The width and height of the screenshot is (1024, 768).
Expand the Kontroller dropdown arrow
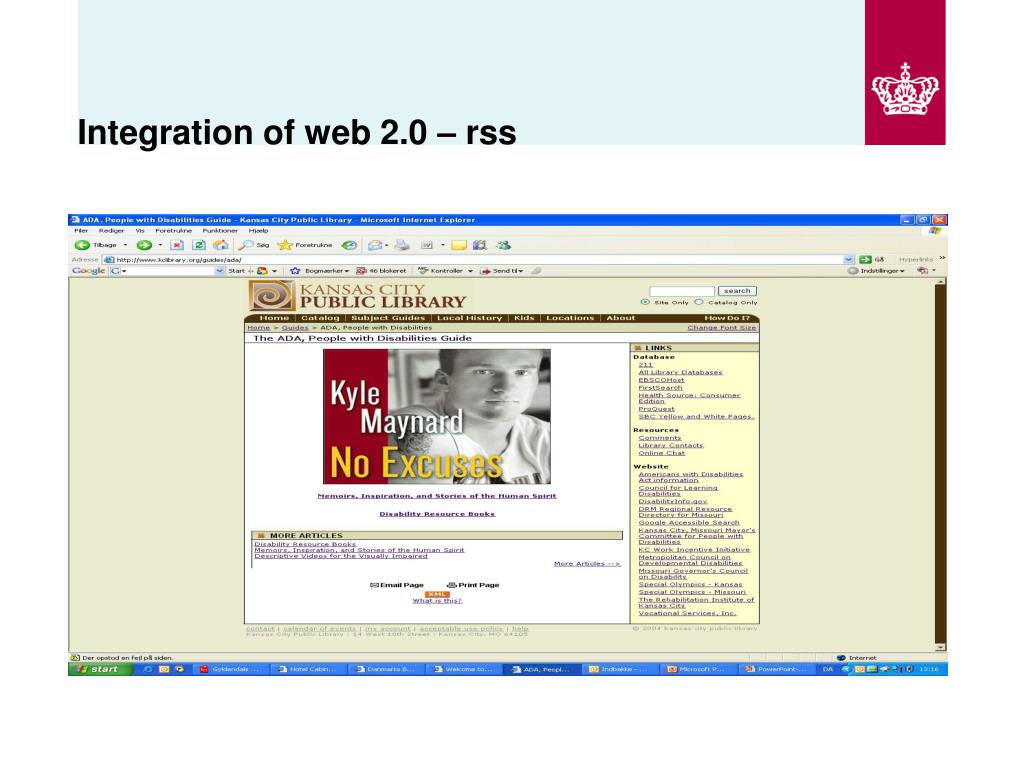(x=470, y=271)
